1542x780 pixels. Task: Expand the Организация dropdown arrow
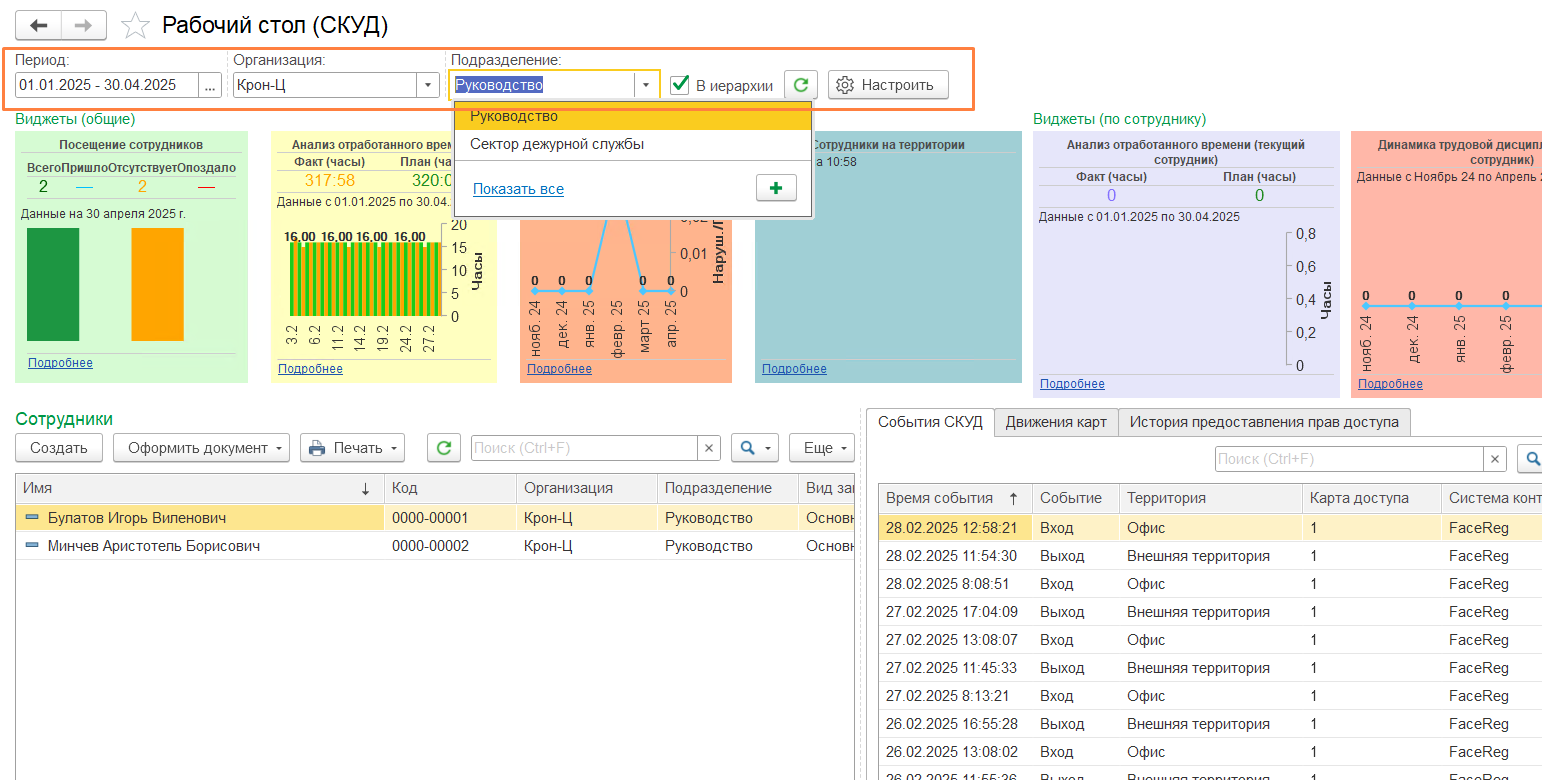point(428,86)
